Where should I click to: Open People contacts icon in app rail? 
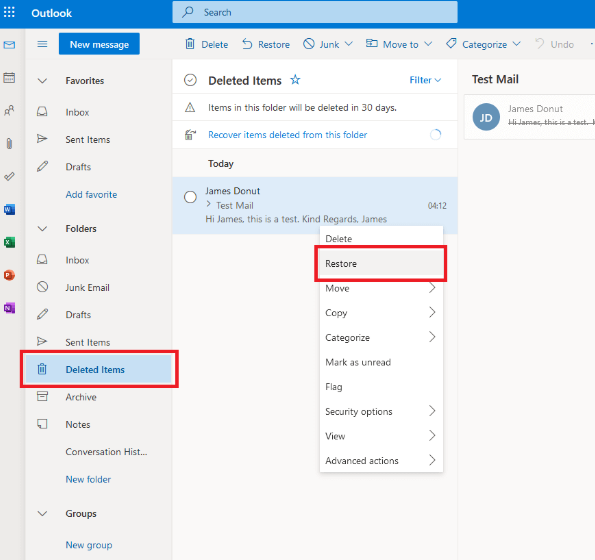(x=9, y=110)
